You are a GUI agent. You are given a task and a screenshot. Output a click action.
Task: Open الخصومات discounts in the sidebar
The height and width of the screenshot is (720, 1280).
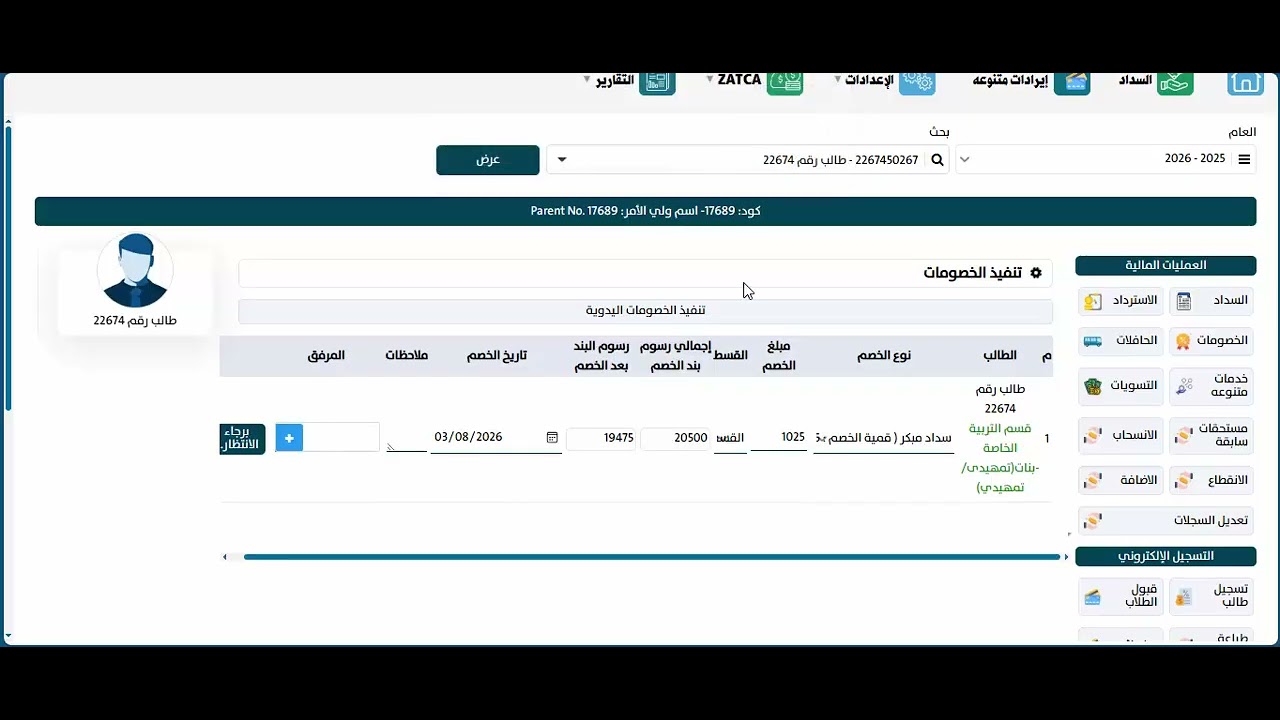point(1211,341)
